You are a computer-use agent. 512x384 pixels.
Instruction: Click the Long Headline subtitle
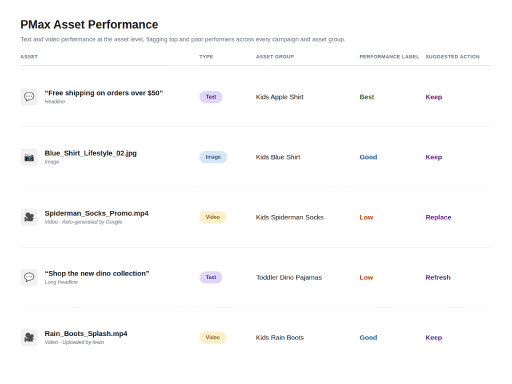[x=61, y=282]
